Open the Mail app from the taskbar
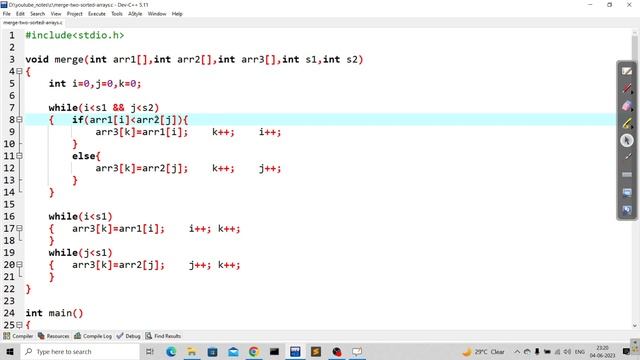 click(233, 351)
